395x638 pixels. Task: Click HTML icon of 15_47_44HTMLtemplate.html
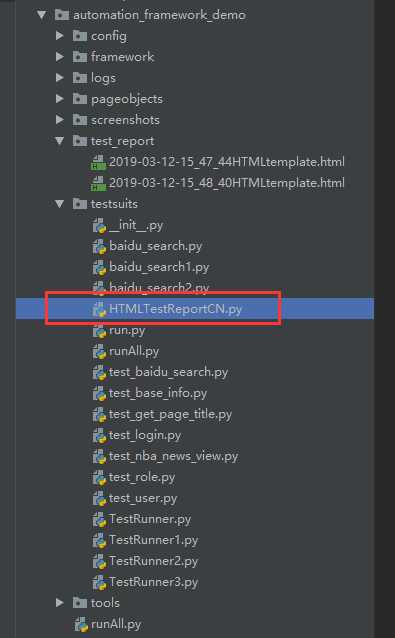tap(98, 162)
